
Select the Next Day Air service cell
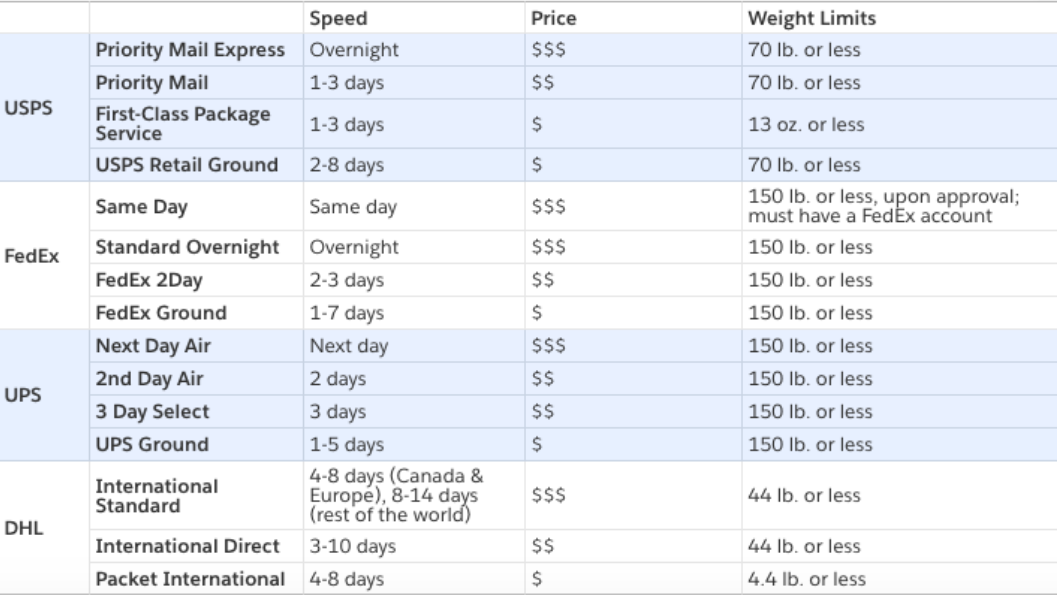152,346
